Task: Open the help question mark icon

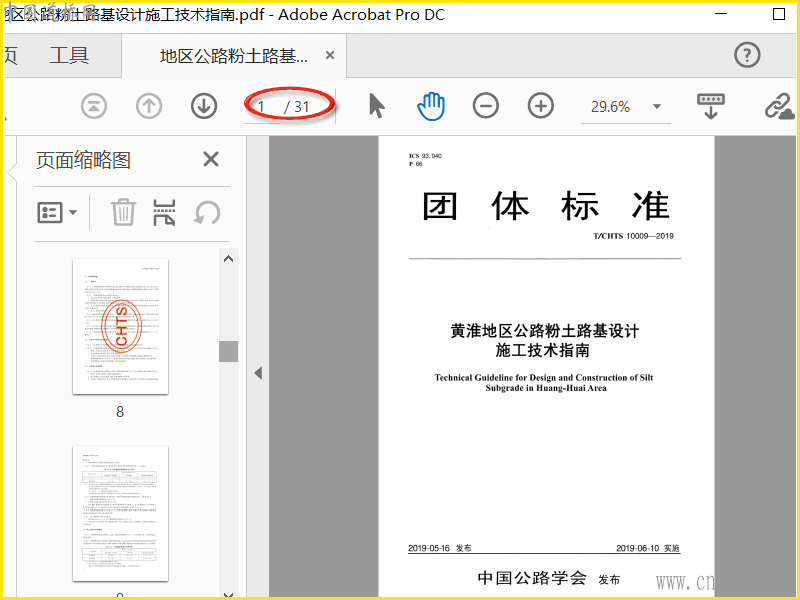Action: click(x=747, y=55)
